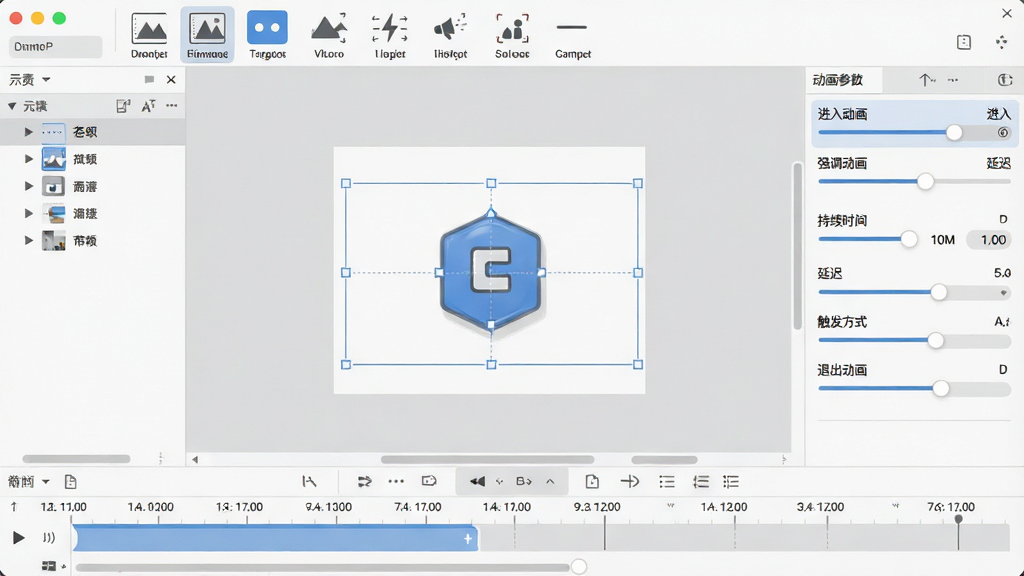Image resolution: width=1024 pixels, height=576 pixels.
Task: Open the DnmoP project field
Action: (x=56, y=46)
